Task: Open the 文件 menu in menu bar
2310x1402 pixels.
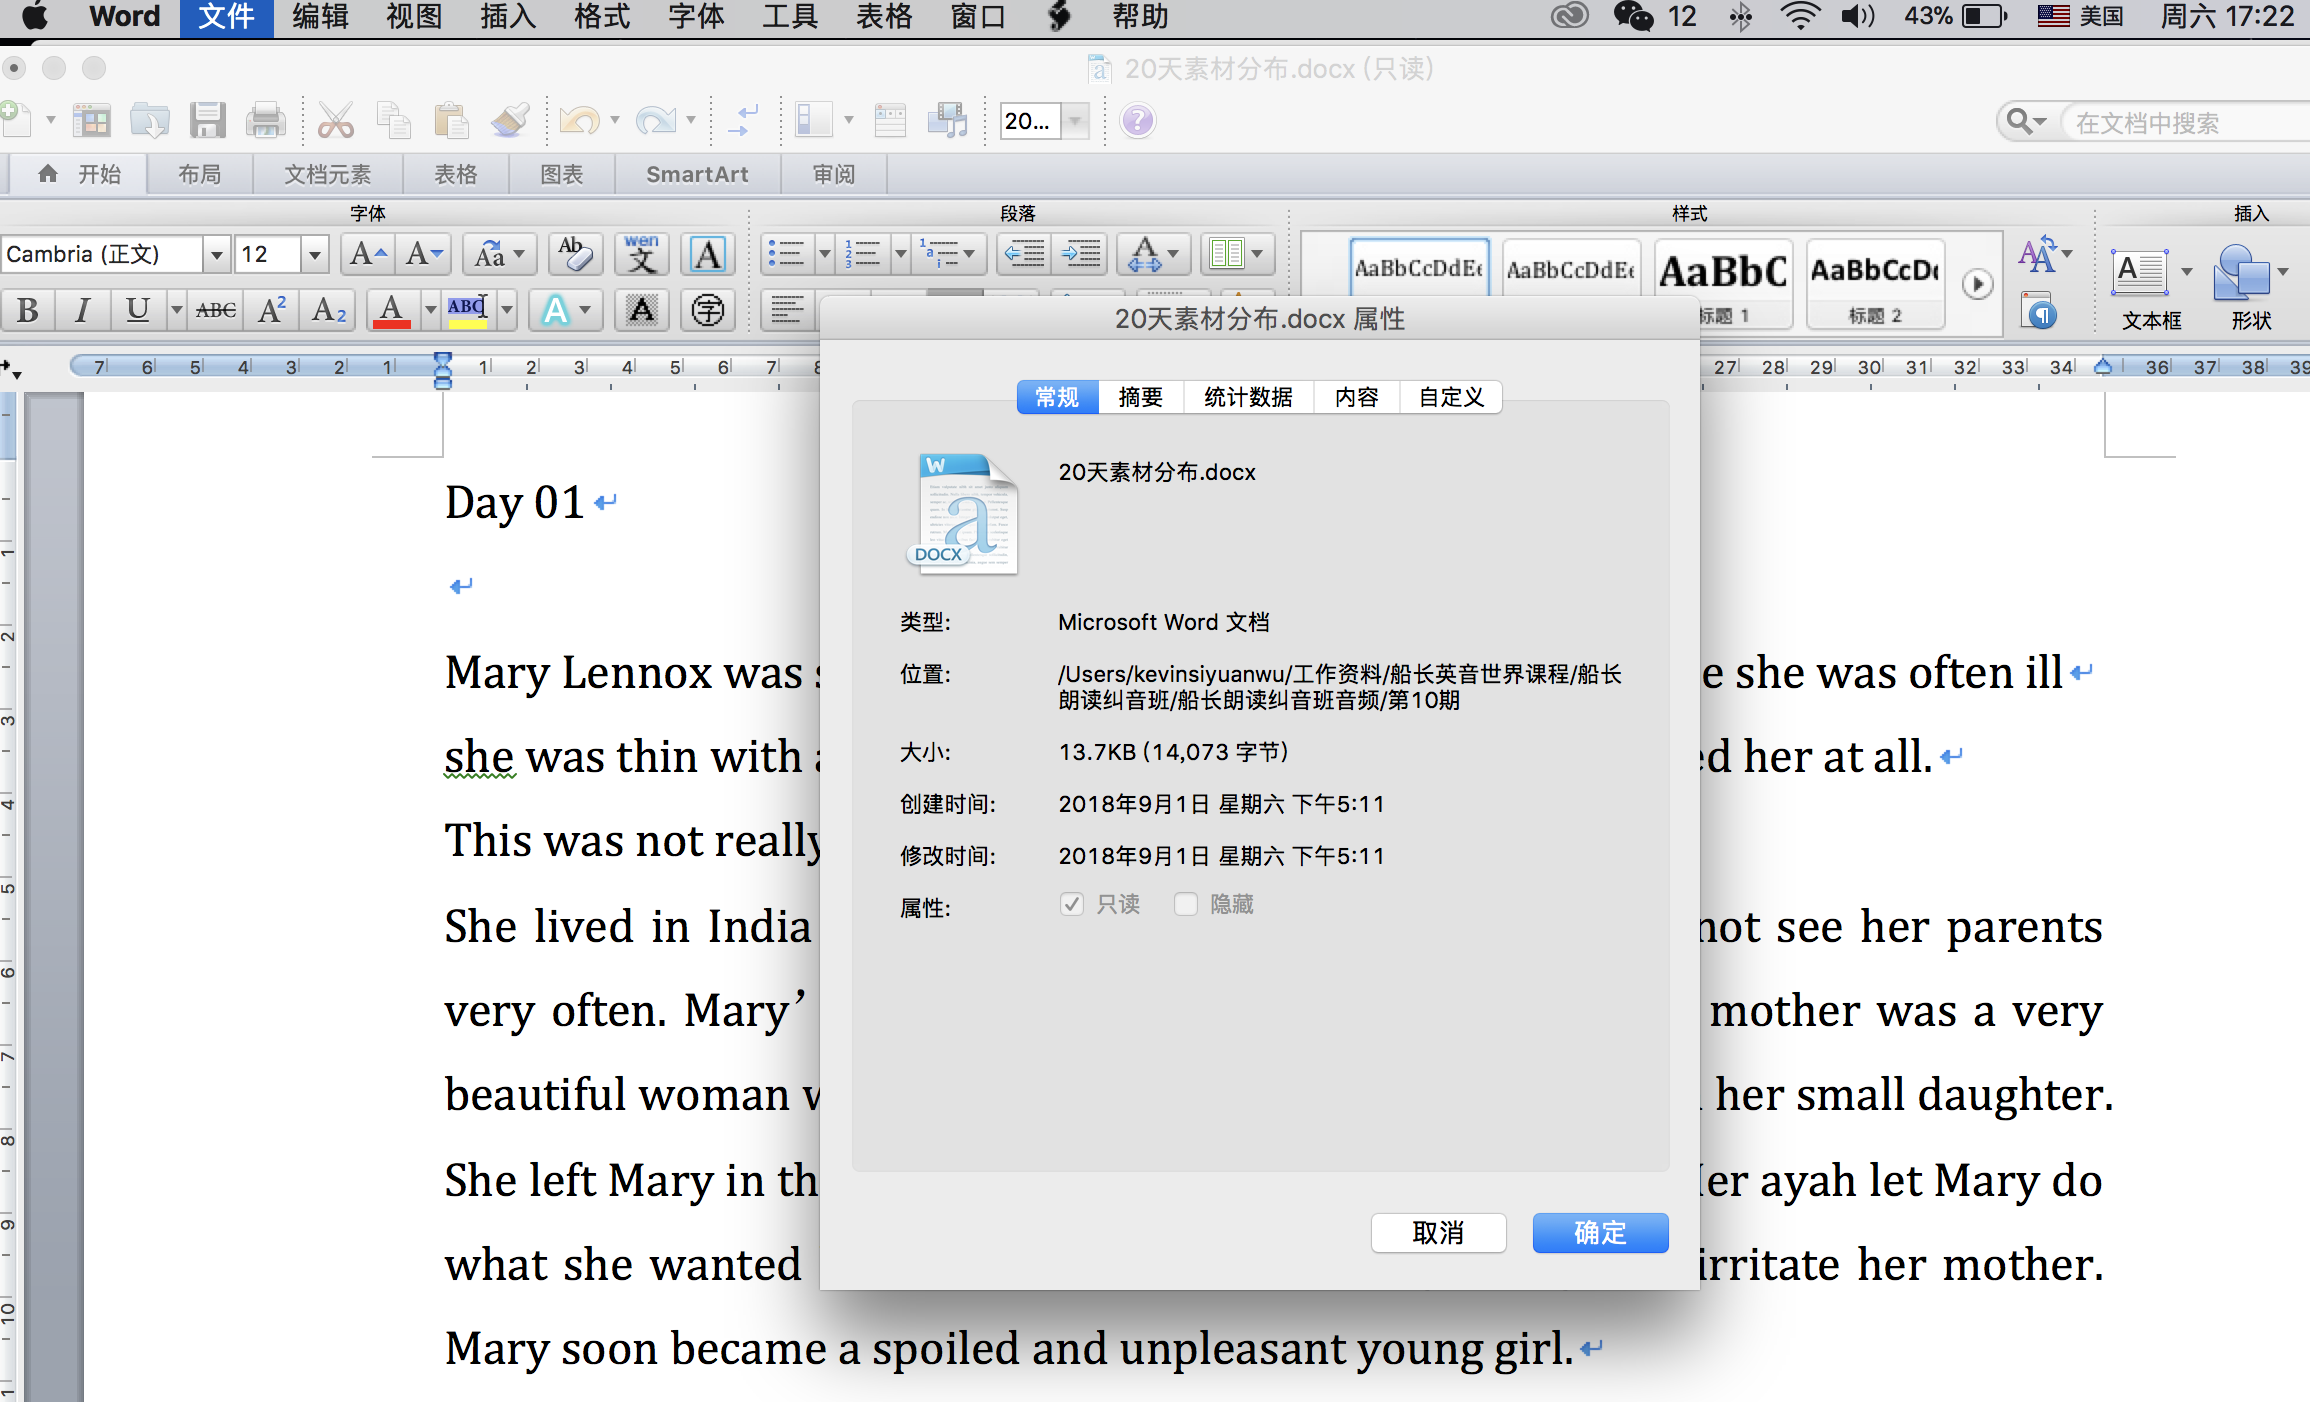Action: pos(226,17)
